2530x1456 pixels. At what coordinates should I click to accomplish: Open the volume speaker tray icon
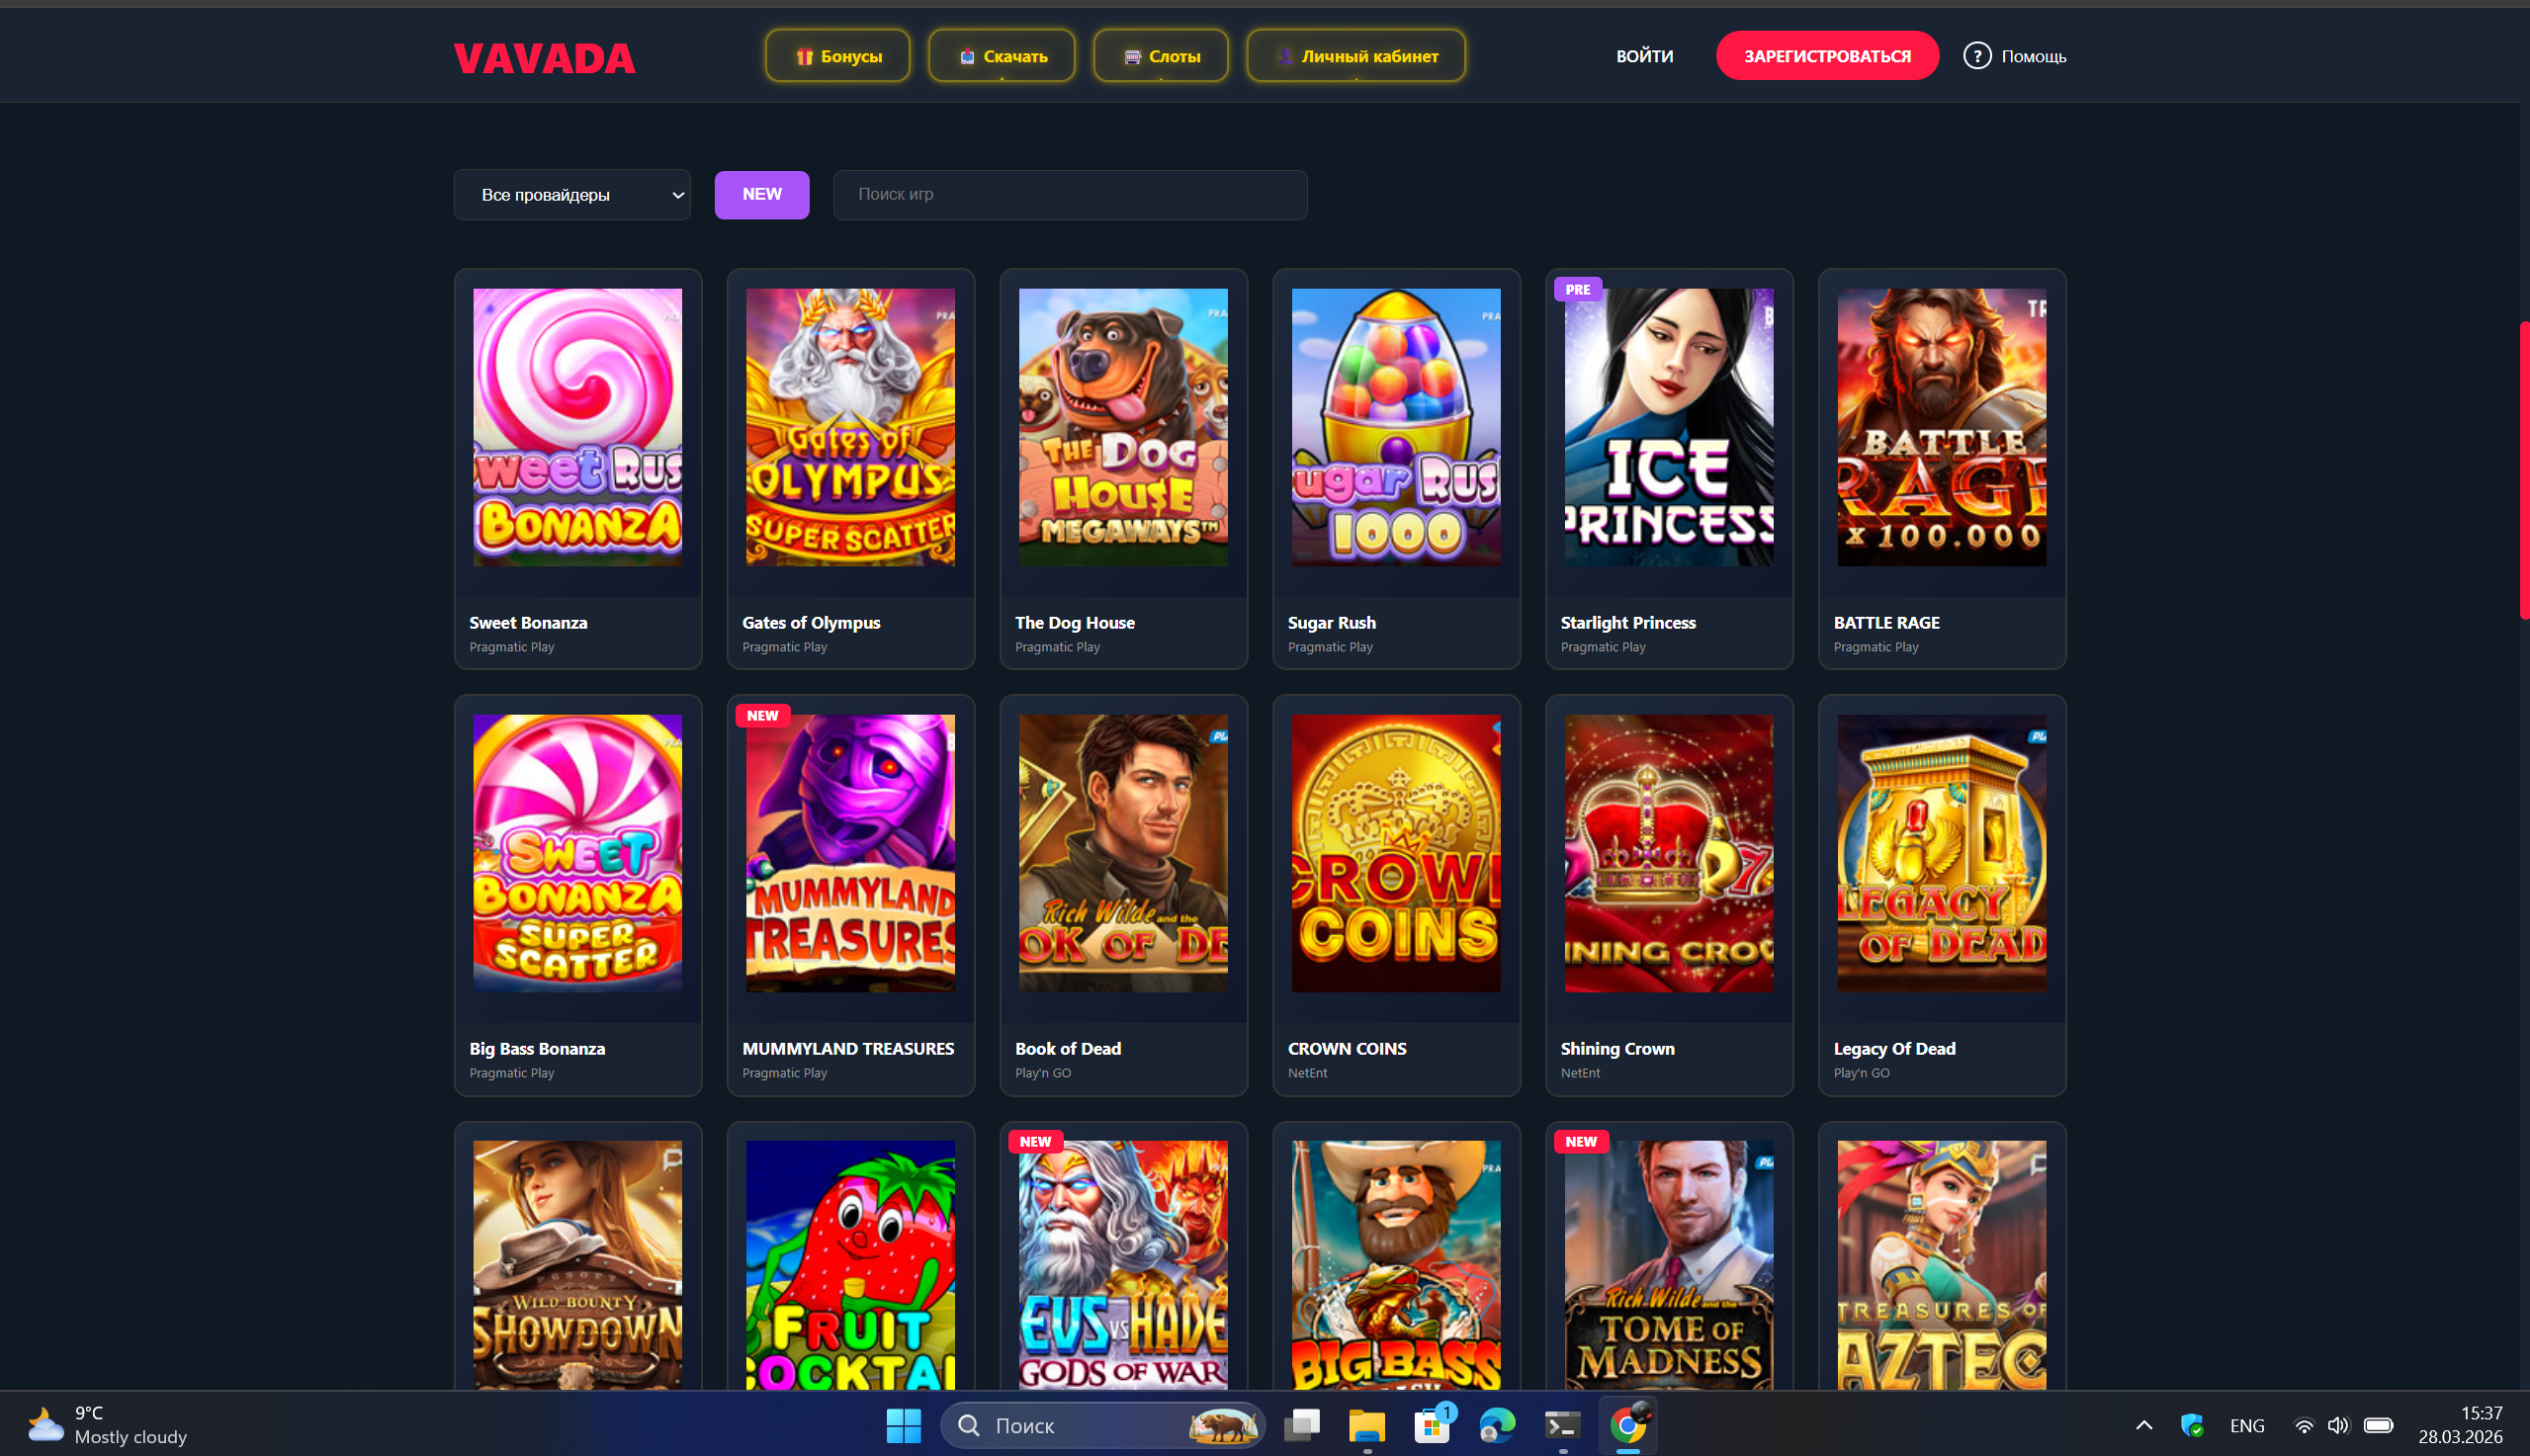click(x=2337, y=1425)
